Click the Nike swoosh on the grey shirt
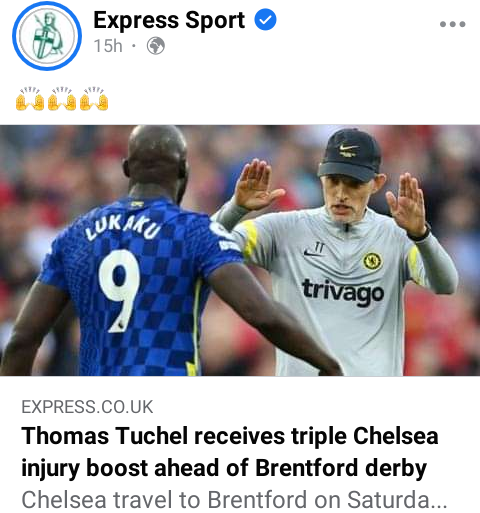Viewport: 480px width, 513px height. (312, 254)
